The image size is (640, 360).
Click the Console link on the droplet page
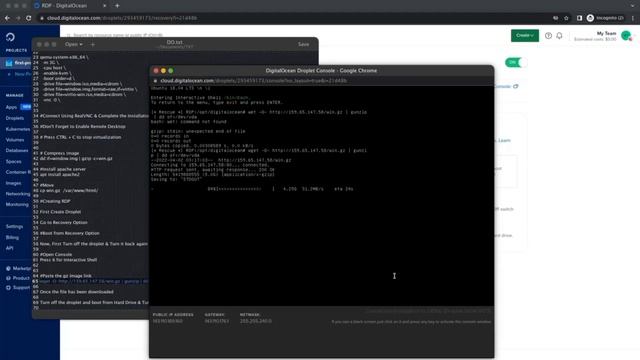tap(503, 87)
